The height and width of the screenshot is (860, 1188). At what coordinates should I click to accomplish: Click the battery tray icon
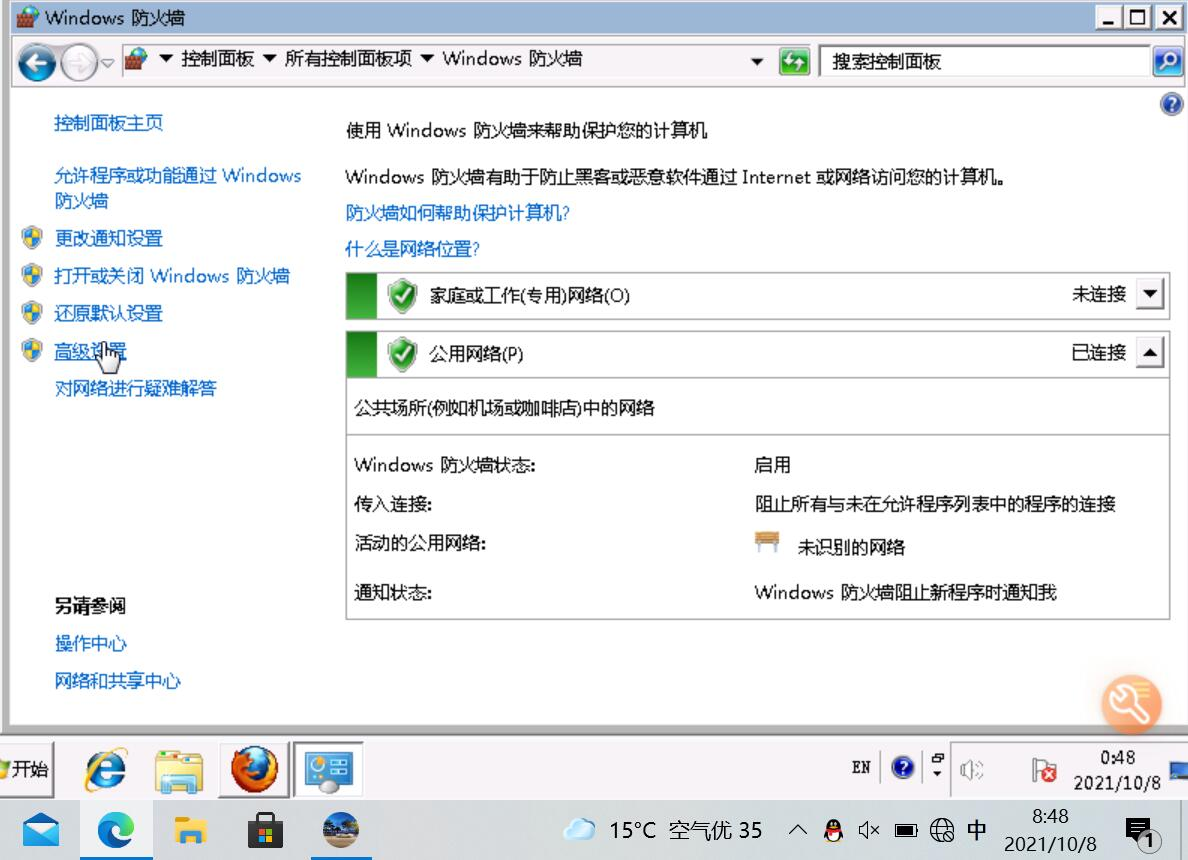905,830
